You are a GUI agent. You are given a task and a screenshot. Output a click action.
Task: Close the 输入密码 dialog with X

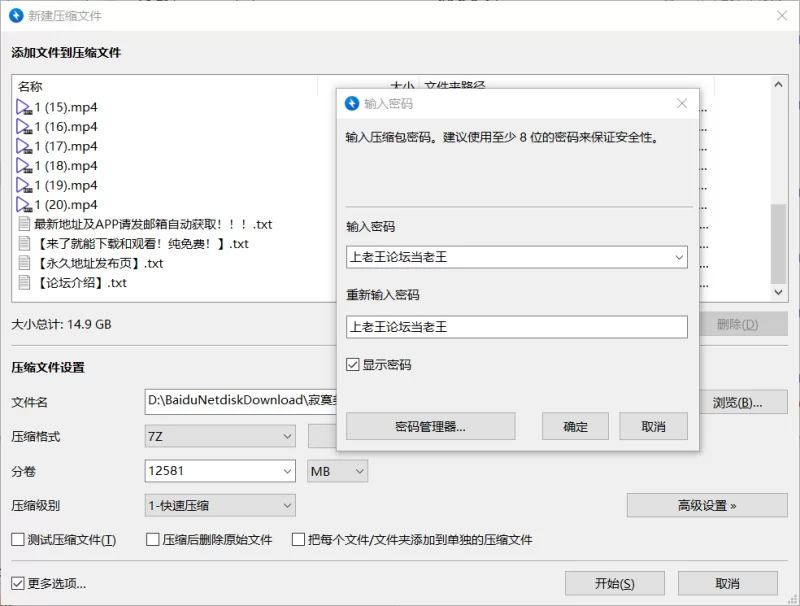click(682, 104)
